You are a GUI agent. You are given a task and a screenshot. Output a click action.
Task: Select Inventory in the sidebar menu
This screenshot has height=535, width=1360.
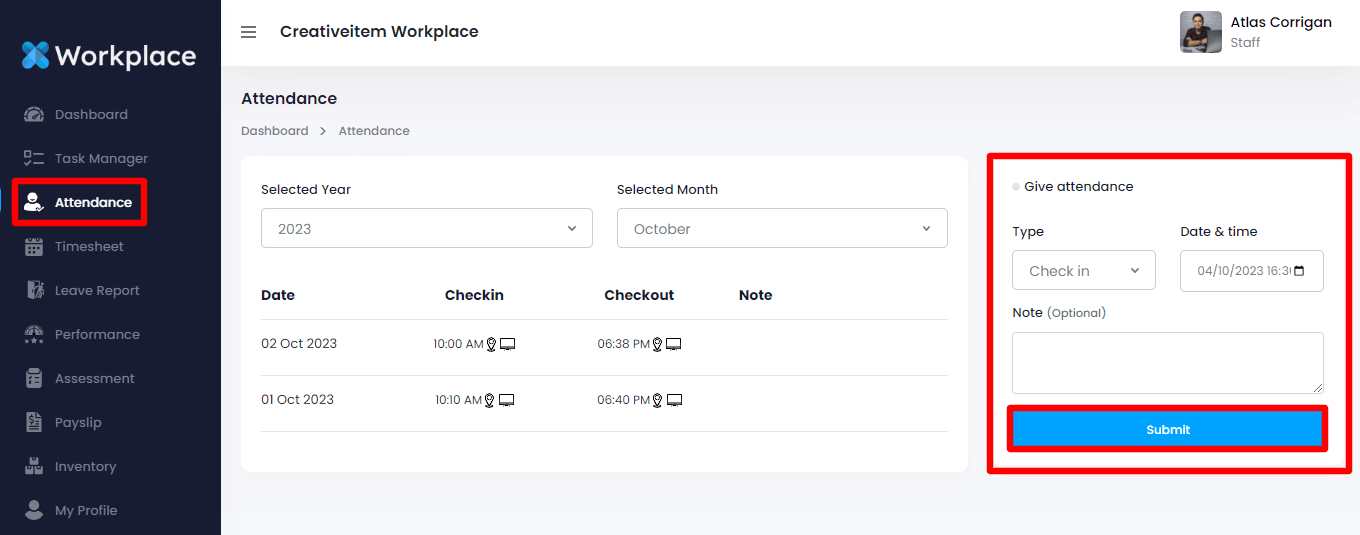coord(85,466)
